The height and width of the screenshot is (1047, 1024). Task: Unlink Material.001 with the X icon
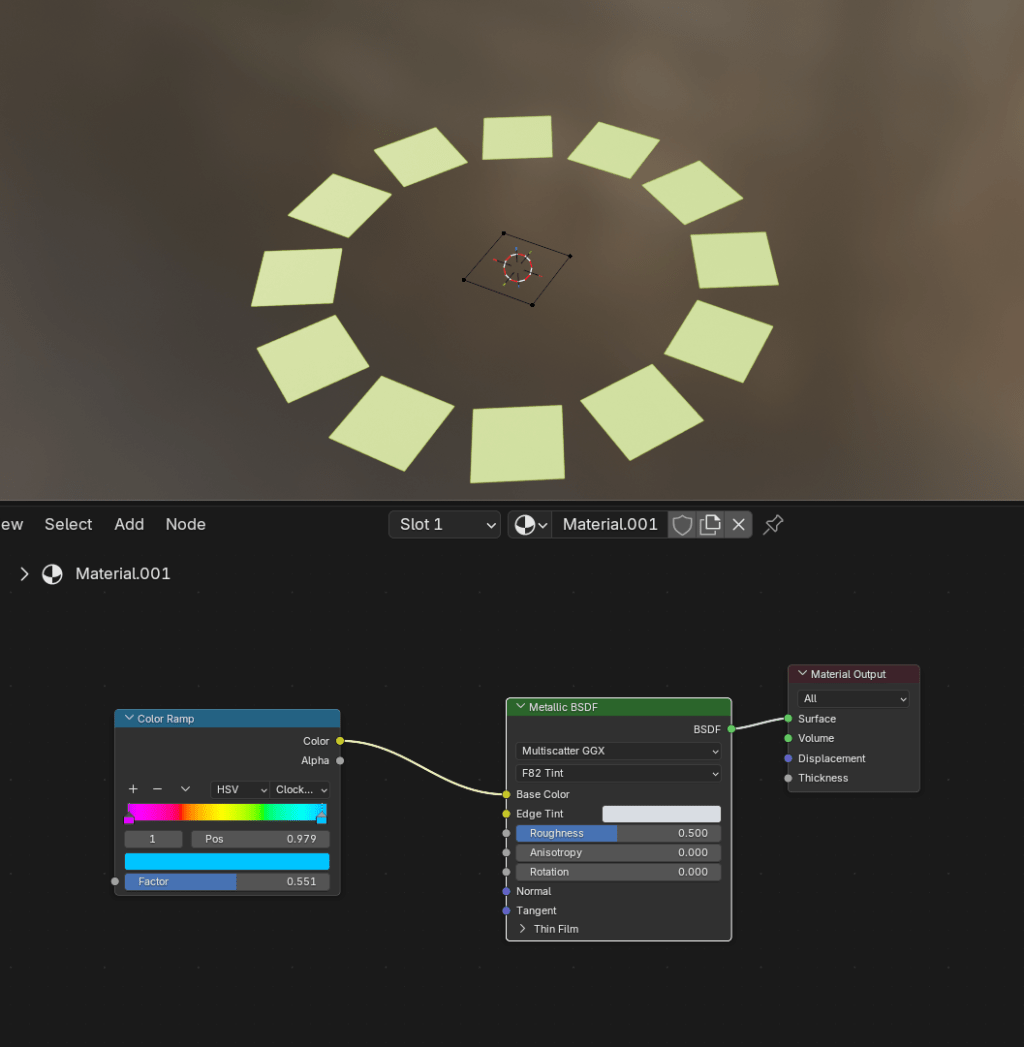pyautogui.click(x=738, y=525)
